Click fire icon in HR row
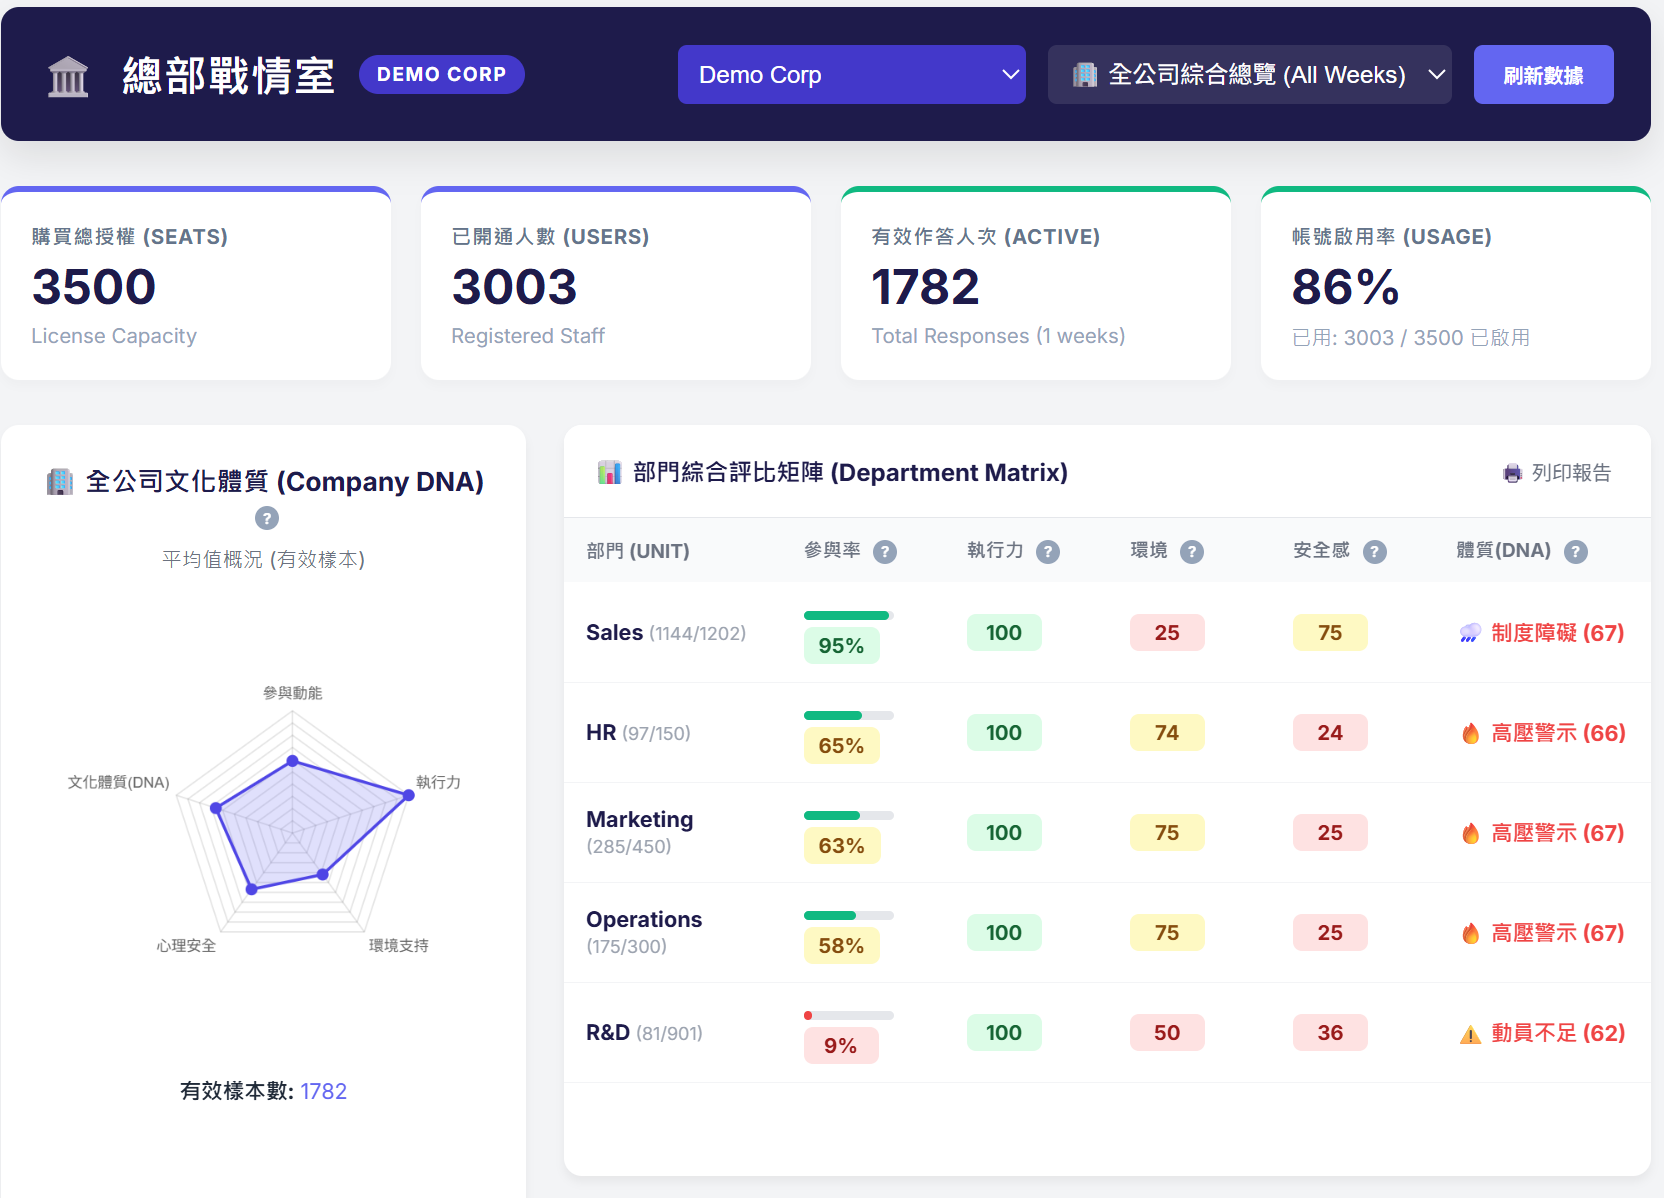The height and width of the screenshot is (1198, 1664). (1470, 734)
